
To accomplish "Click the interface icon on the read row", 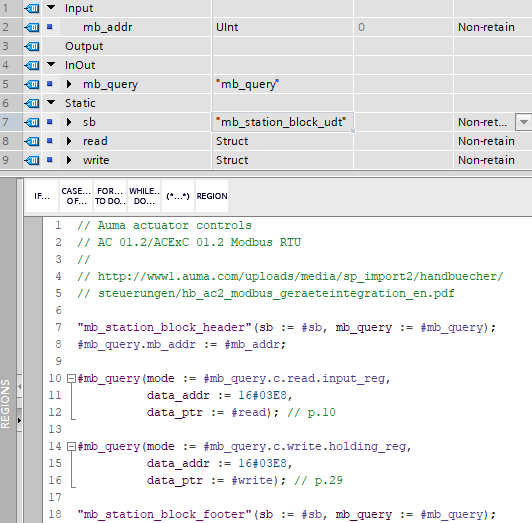I will [x=32, y=141].
